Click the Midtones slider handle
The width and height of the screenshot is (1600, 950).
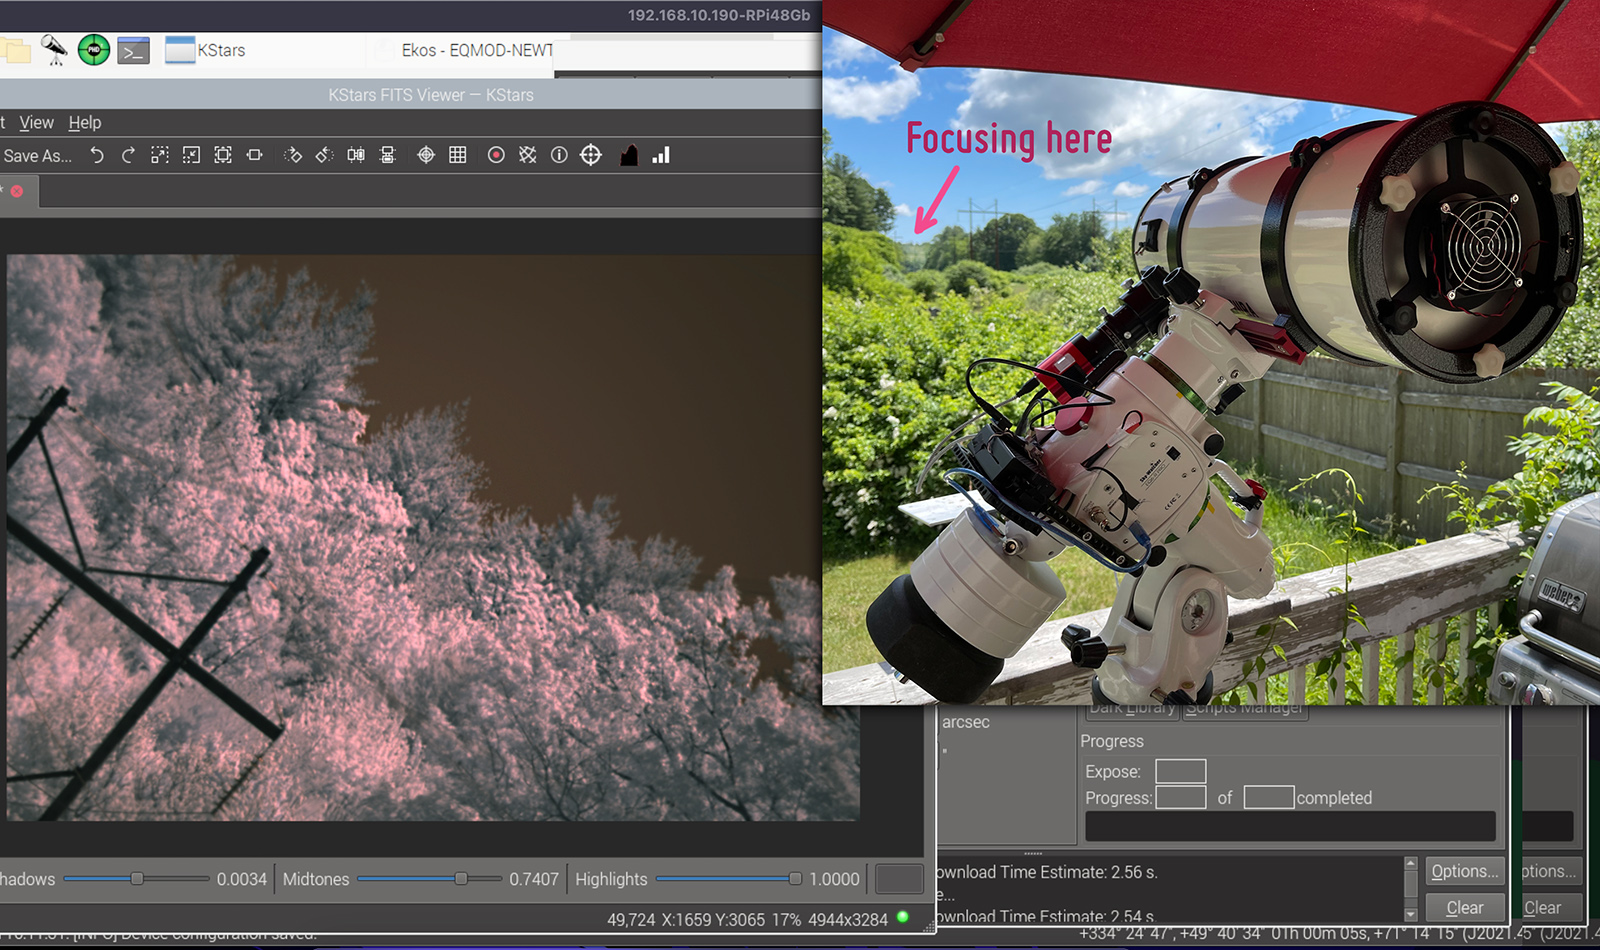pos(461,879)
